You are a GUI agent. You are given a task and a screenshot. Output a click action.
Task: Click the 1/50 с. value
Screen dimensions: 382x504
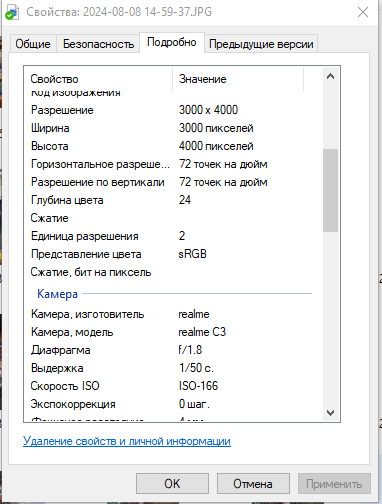tap(196, 368)
